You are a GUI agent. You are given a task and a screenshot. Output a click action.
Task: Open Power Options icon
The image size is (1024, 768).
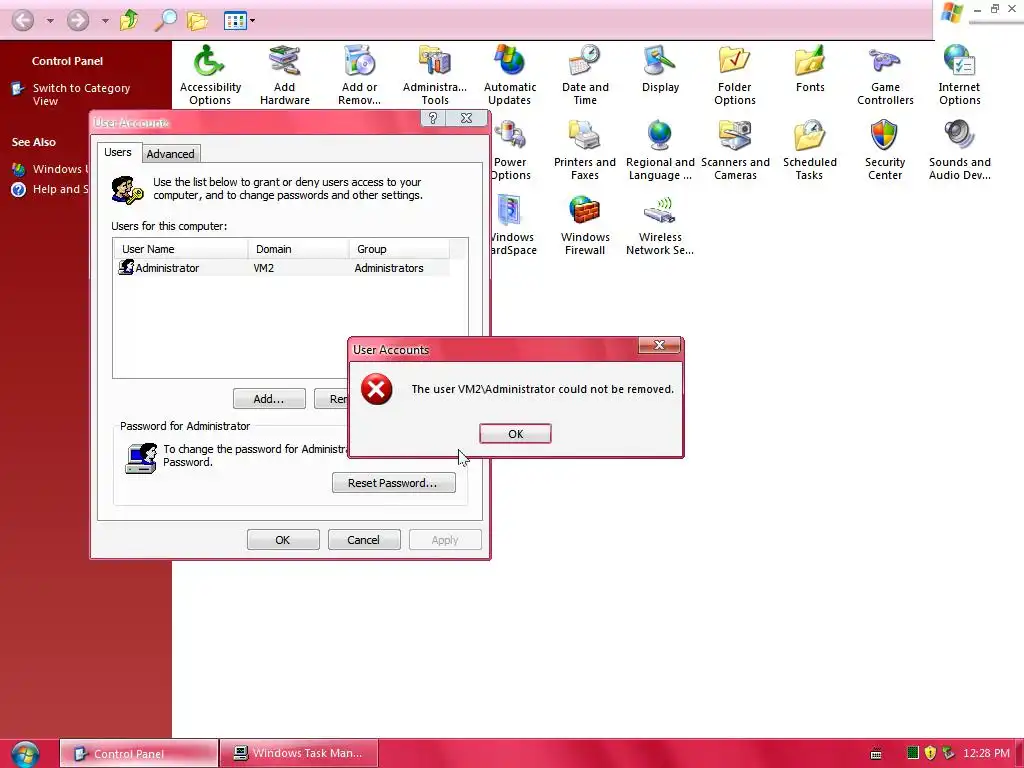click(510, 150)
